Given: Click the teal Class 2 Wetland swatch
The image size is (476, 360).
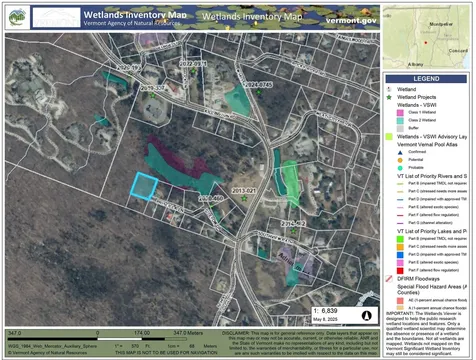Looking at the screenshot, I should pyautogui.click(x=400, y=121).
